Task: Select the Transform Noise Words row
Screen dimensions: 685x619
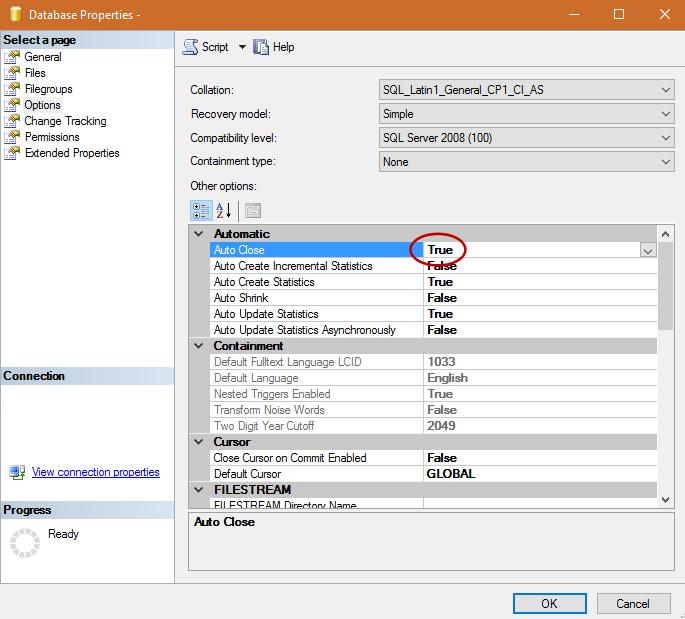Action: pos(433,410)
